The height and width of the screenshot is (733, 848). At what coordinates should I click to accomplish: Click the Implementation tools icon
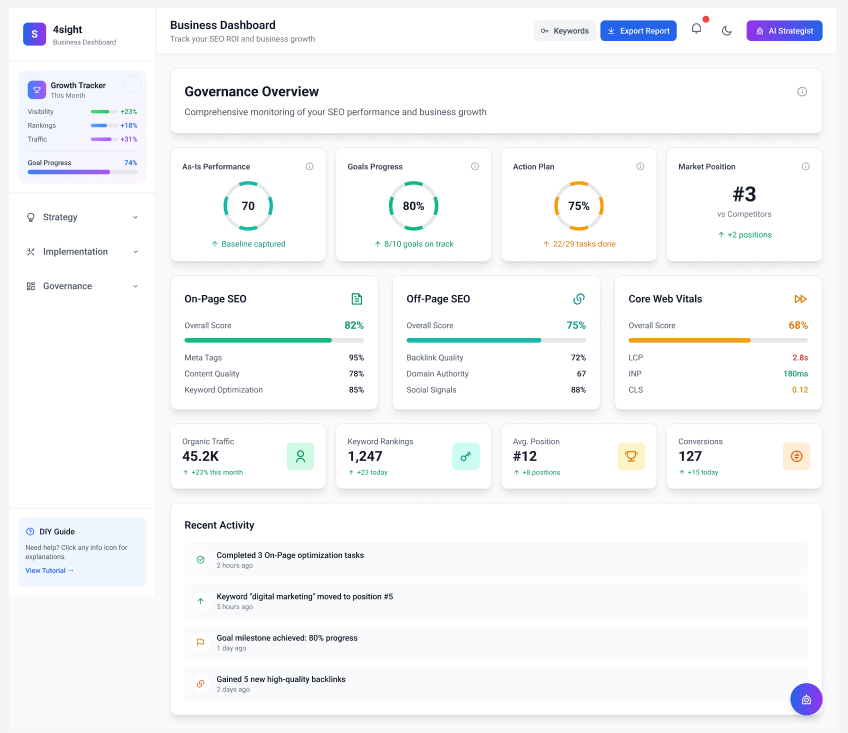click(x=31, y=252)
